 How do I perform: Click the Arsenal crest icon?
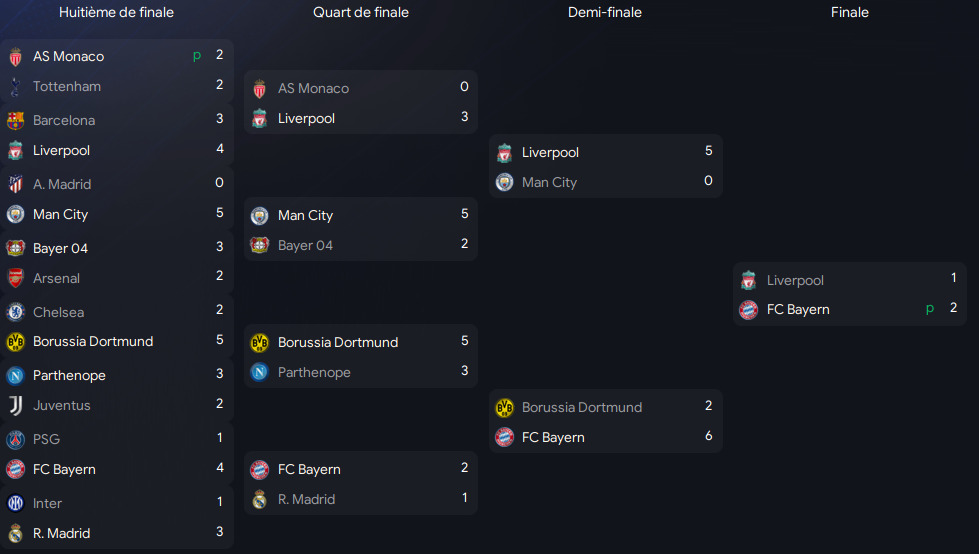(x=15, y=278)
